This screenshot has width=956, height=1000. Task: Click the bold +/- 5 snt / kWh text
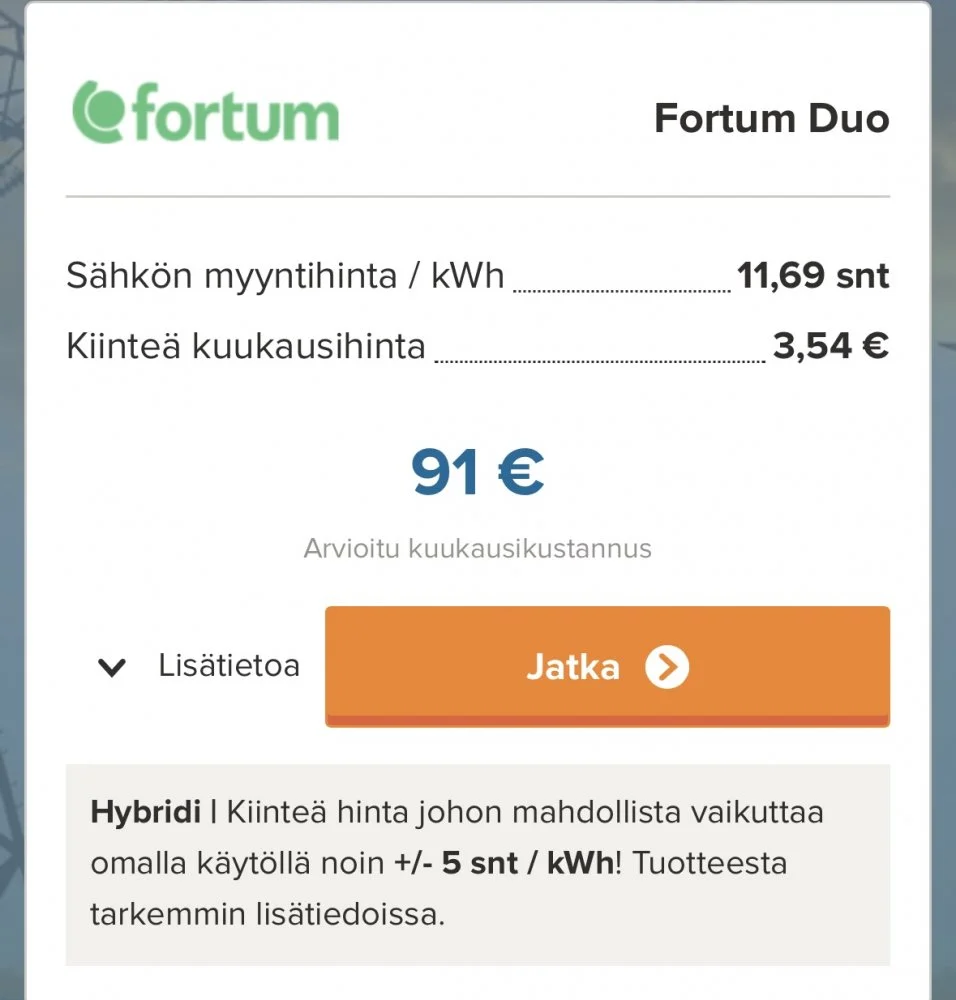(504, 863)
